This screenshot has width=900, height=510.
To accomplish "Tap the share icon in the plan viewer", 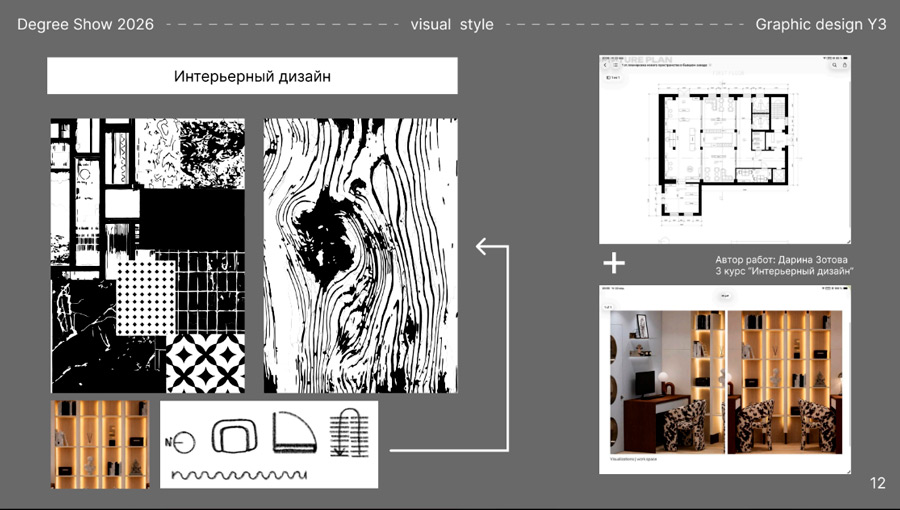I will pyautogui.click(x=844, y=65).
